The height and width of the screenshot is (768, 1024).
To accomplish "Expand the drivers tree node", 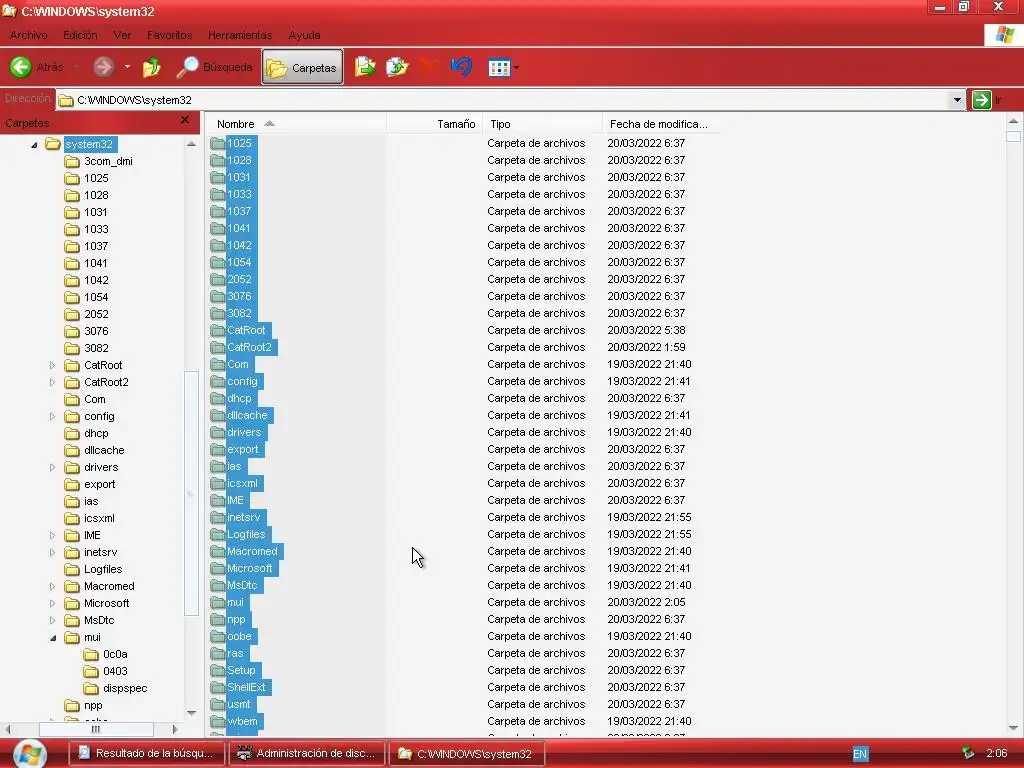I will [52, 467].
